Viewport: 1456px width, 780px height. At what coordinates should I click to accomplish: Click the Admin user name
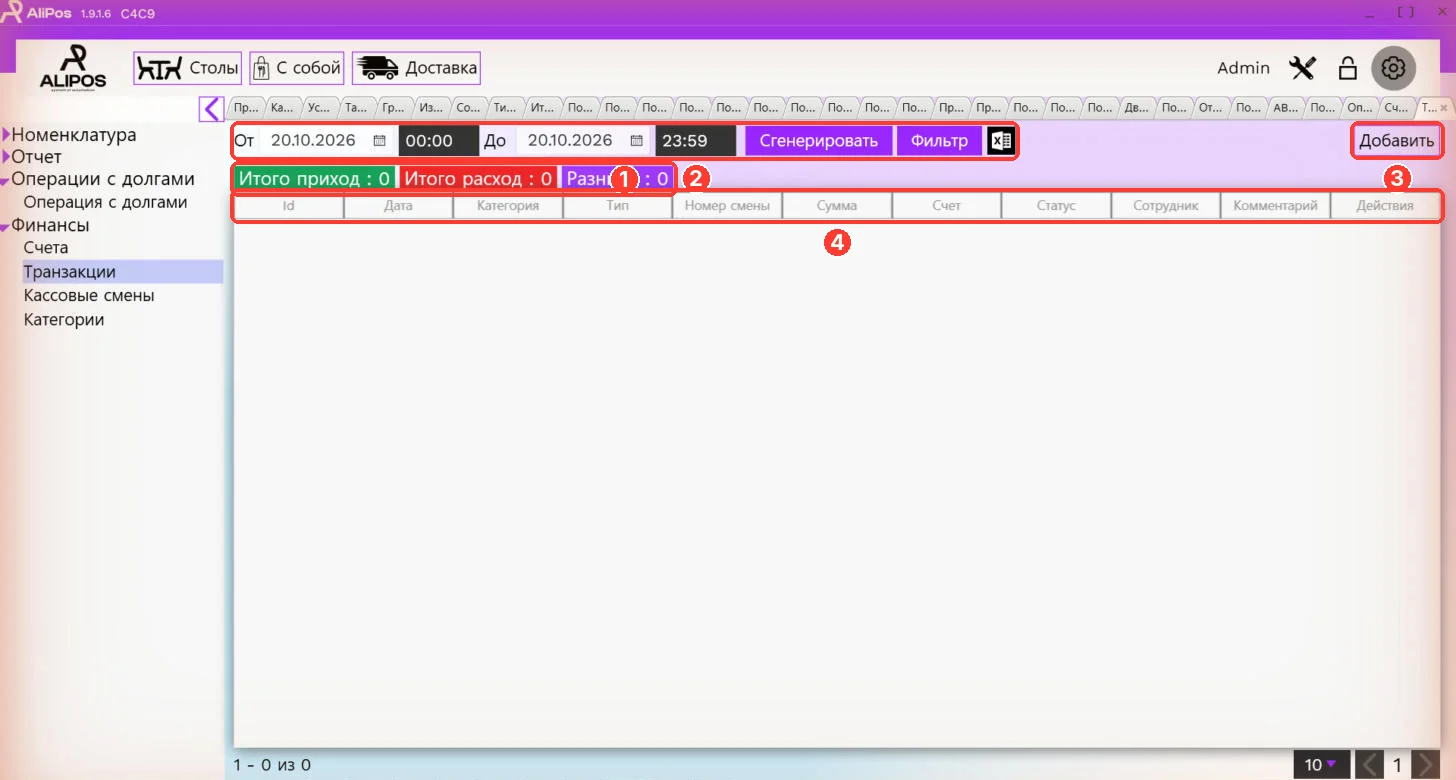(x=1243, y=68)
